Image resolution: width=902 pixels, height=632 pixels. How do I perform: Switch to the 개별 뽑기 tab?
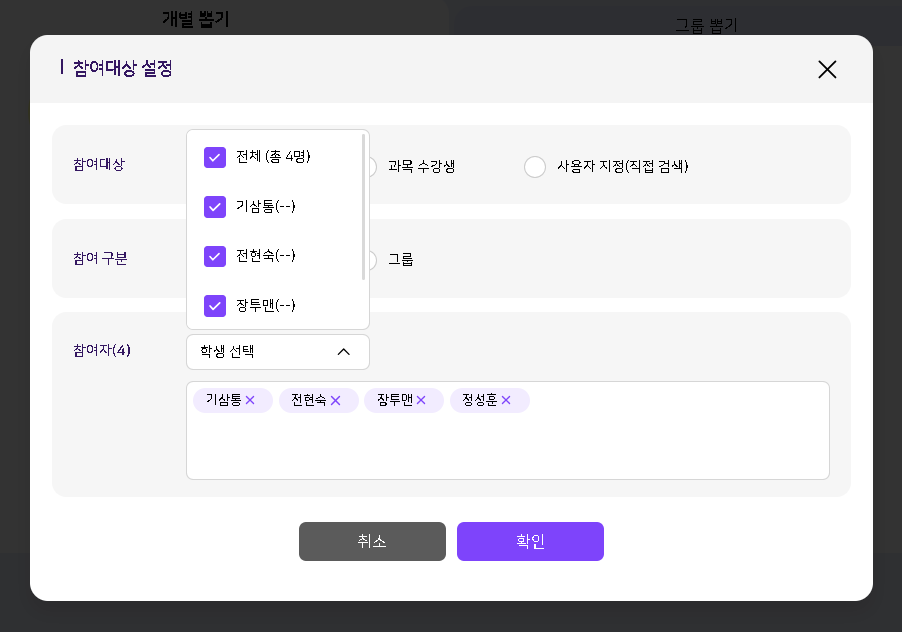(196, 19)
